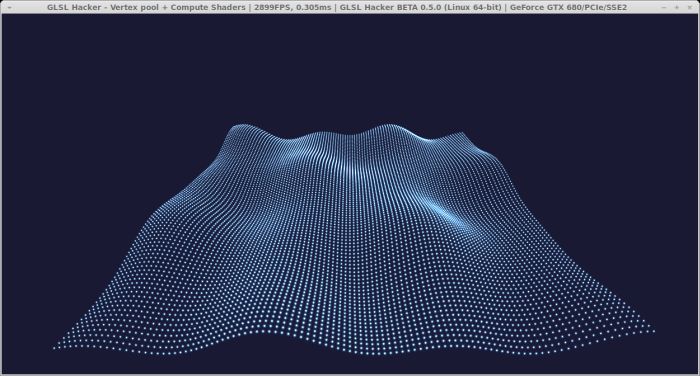Click the left peak of the wave mesh
This screenshot has height=376, width=700.
(242, 127)
